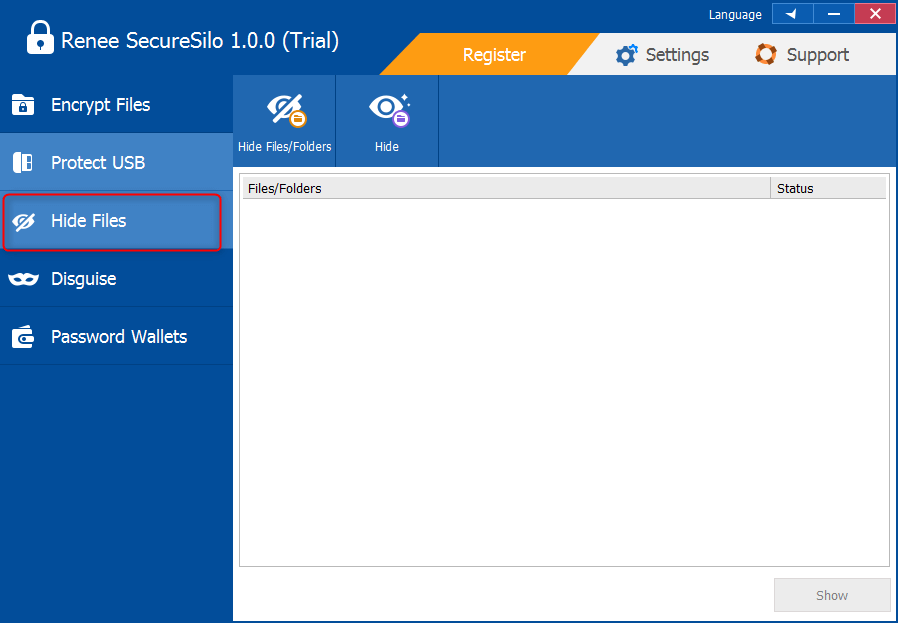Click the Language label
This screenshot has width=898, height=623.
tap(735, 15)
